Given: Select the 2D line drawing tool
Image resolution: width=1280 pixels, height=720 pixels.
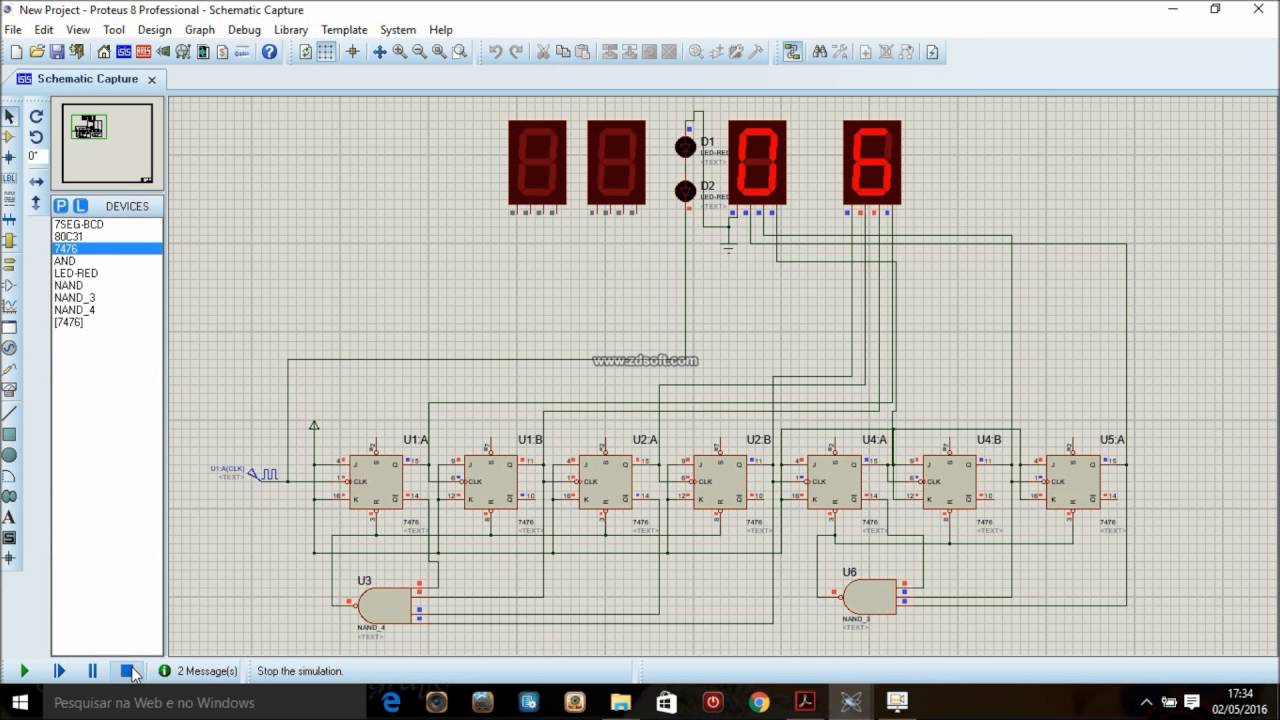Looking at the screenshot, I should tap(10, 413).
